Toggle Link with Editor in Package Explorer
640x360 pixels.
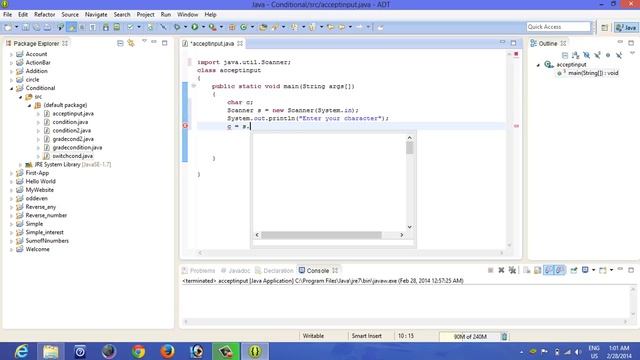[x=131, y=43]
